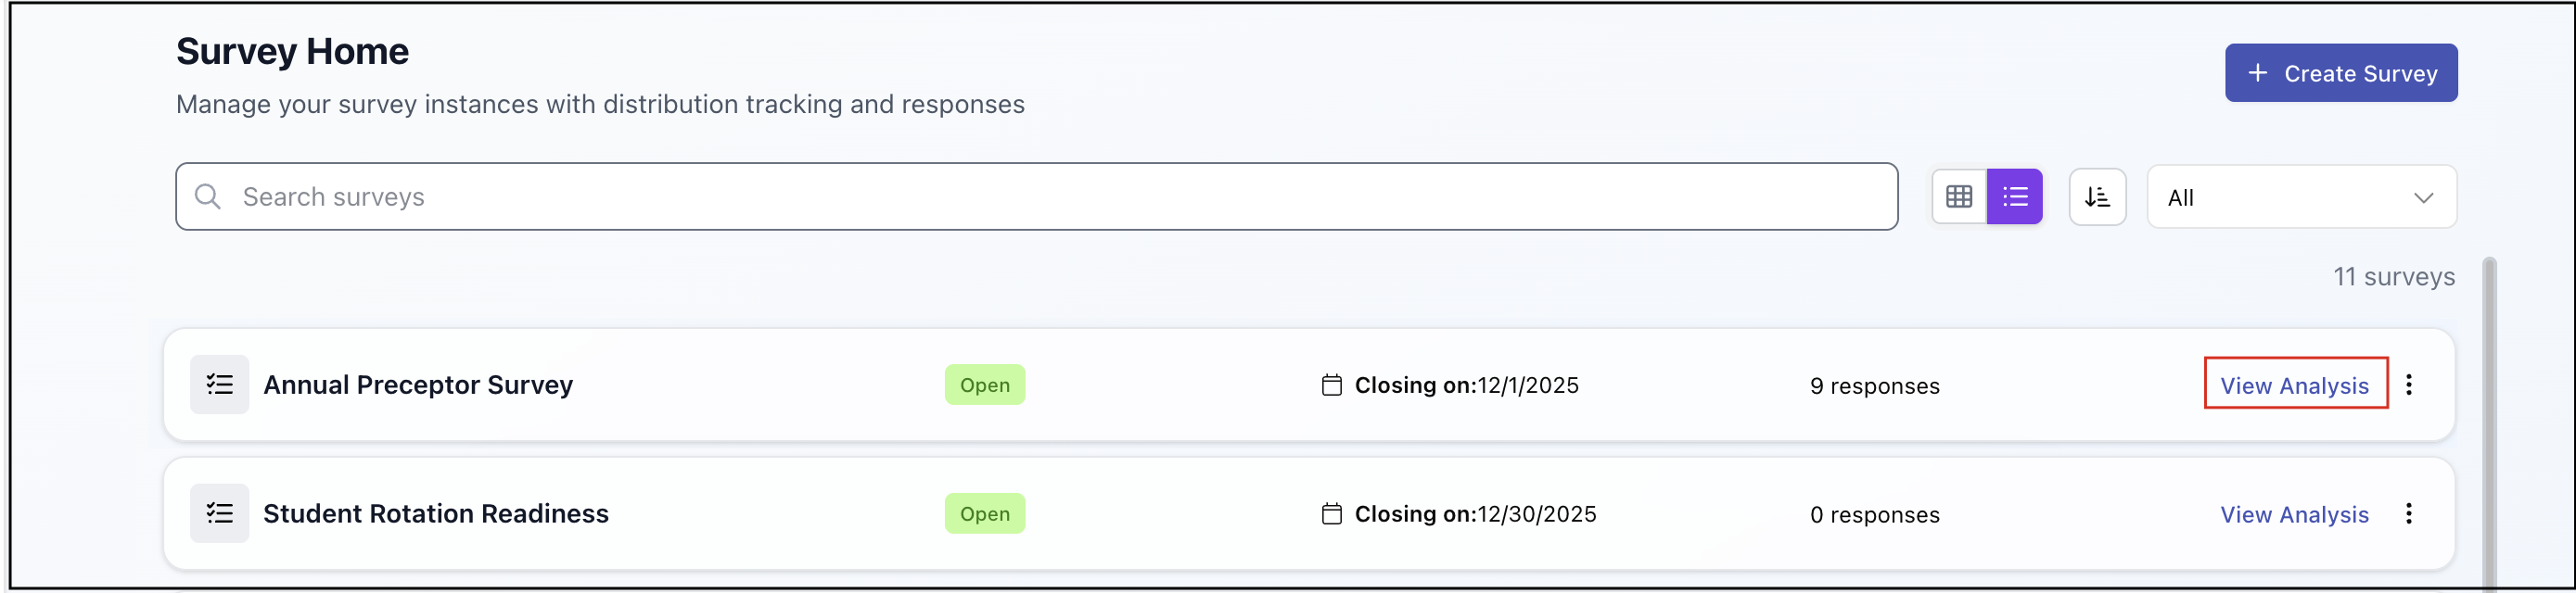Viewport: 2576px width, 593px height.
Task: Click the survey list vertical scrollbar
Action: point(2489,420)
